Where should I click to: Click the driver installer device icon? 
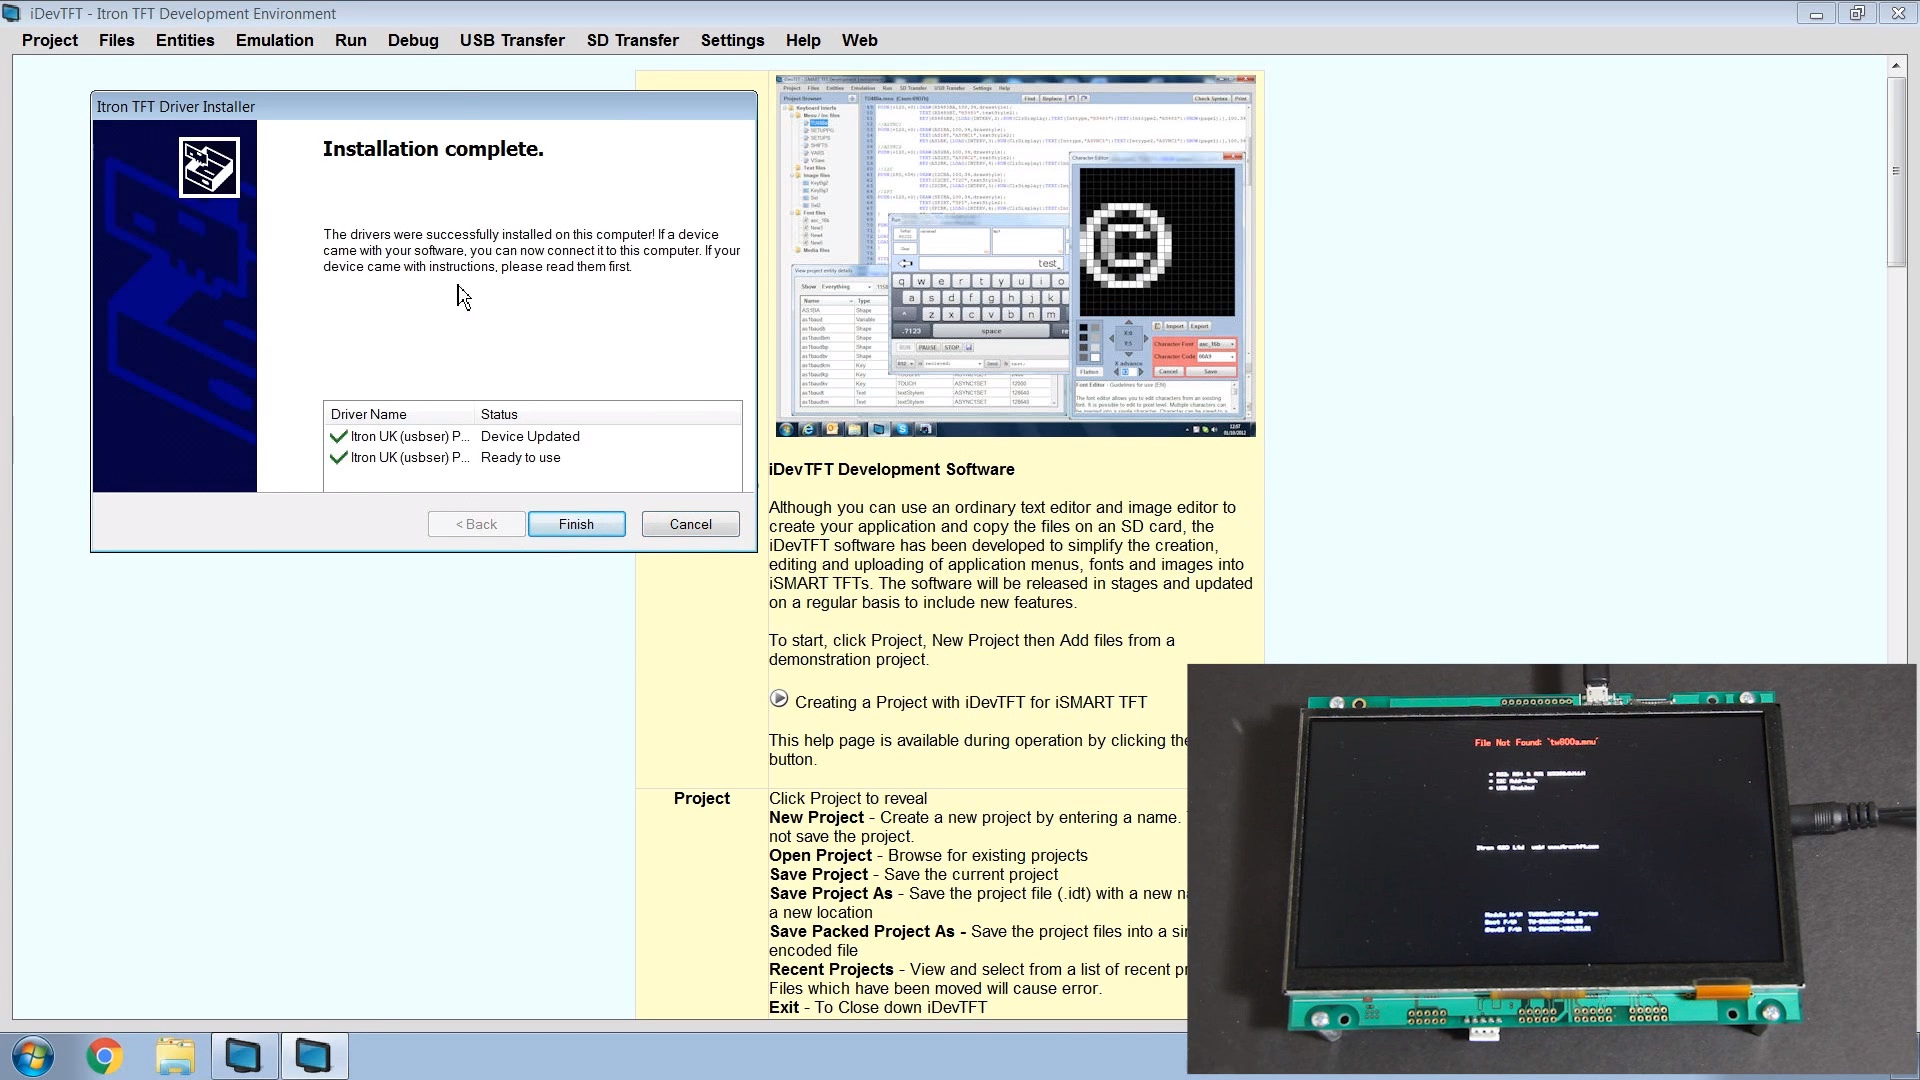click(x=209, y=167)
